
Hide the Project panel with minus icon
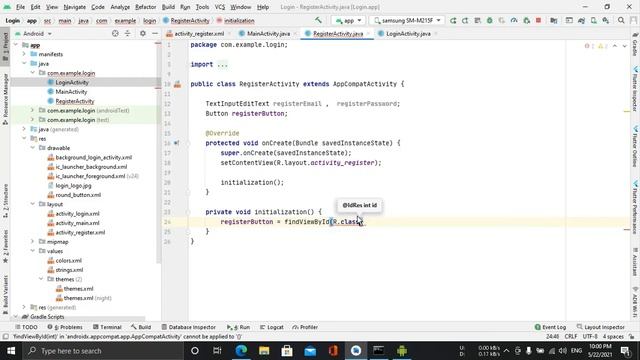tap(155, 33)
